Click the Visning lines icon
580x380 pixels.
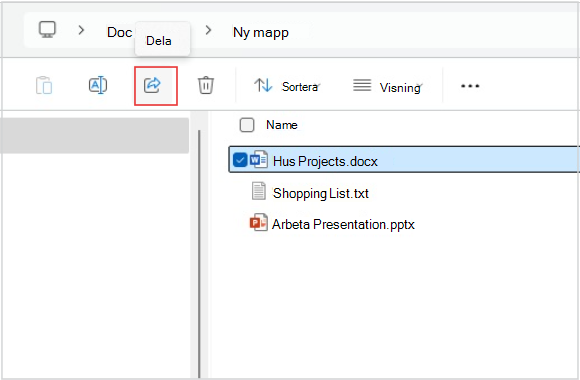[x=362, y=85]
